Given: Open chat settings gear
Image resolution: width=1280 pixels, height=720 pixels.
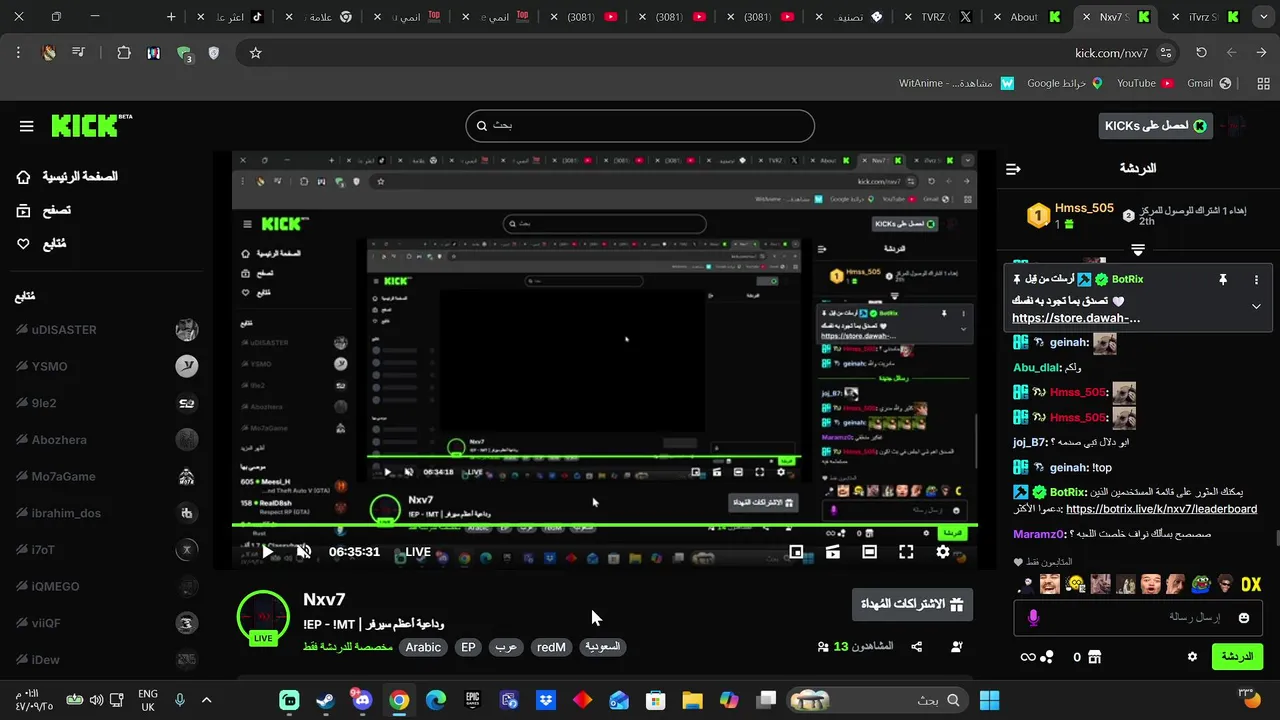Looking at the screenshot, I should [1192, 657].
